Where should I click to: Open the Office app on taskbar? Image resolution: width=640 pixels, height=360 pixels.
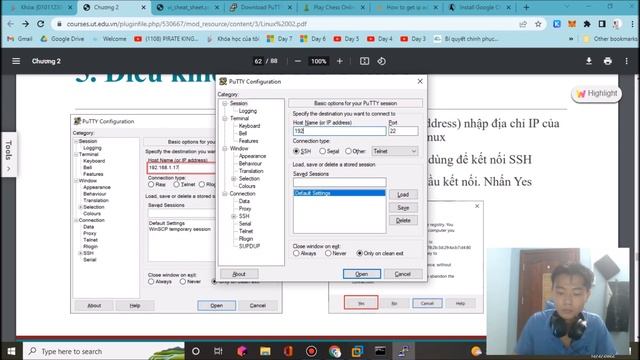click(289, 351)
